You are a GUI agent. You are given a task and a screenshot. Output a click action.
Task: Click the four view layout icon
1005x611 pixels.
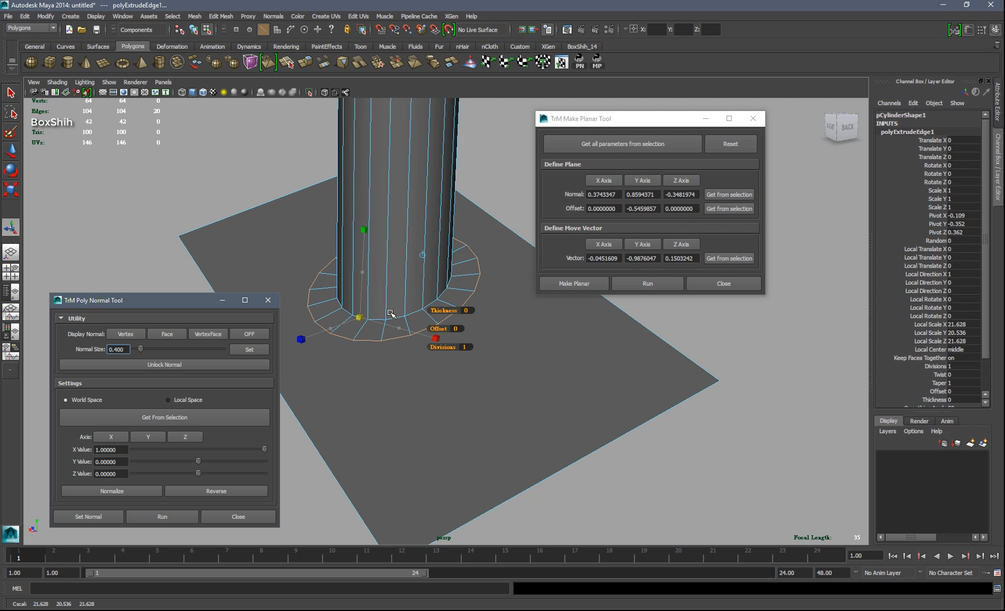pyautogui.click(x=10, y=272)
